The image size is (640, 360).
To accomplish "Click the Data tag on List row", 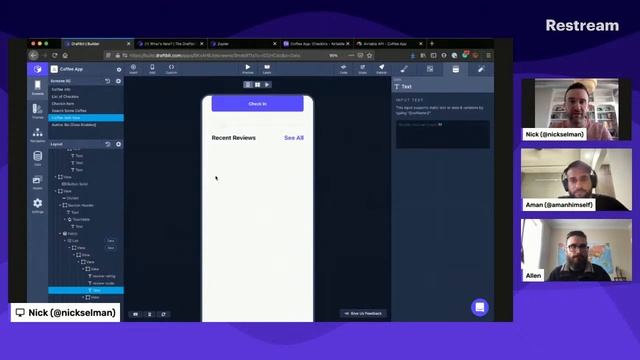I will (111, 241).
